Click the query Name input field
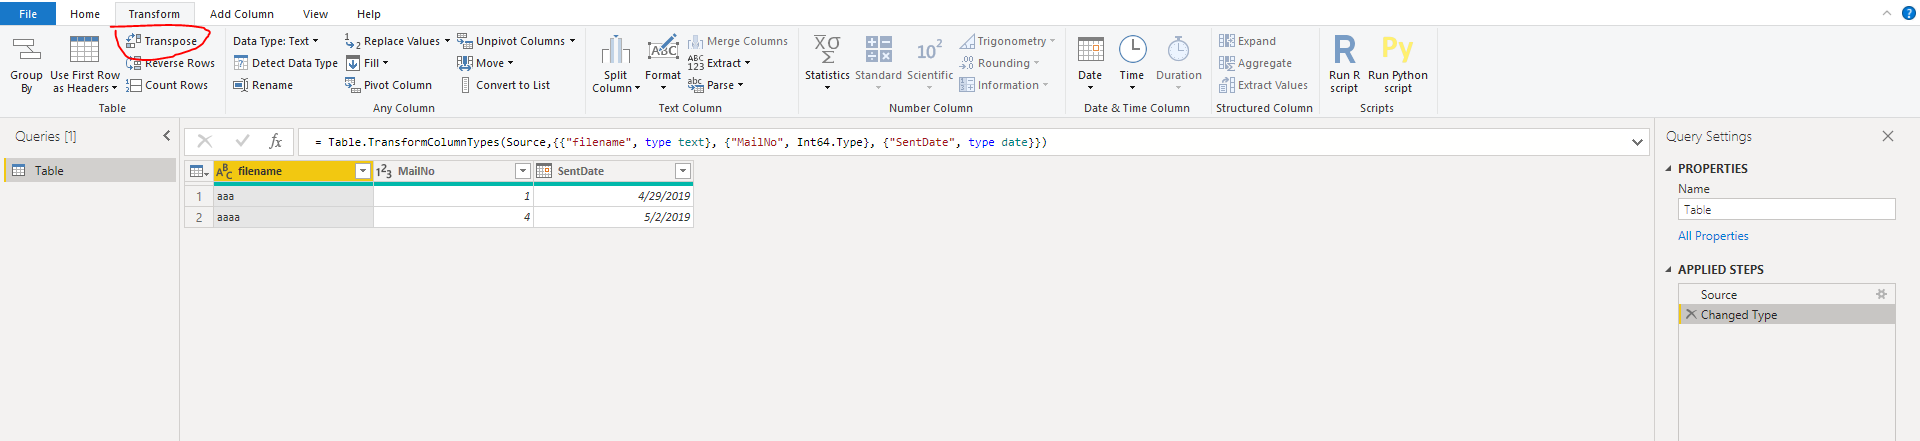Image resolution: width=1920 pixels, height=441 pixels. click(x=1786, y=209)
